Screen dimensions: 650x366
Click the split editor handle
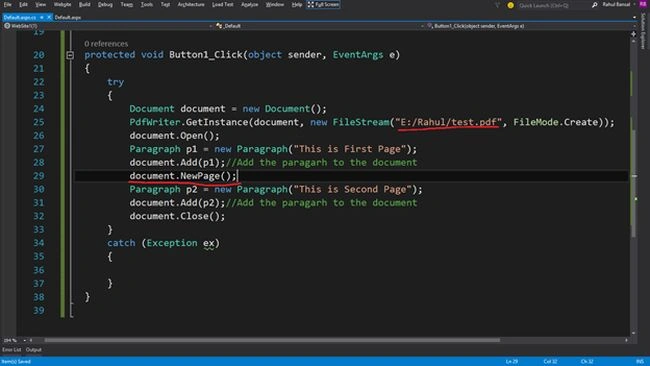pos(633,34)
